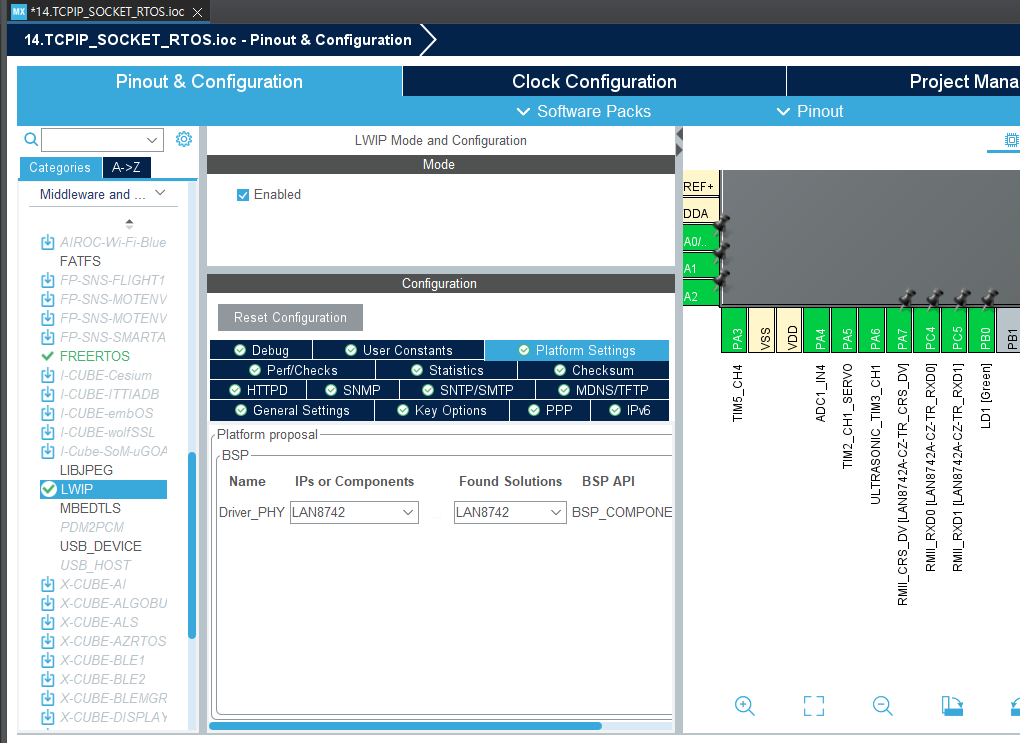Click download icon beside I-Cube-SoM-uGOA
The image size is (1020, 743).
[47, 451]
